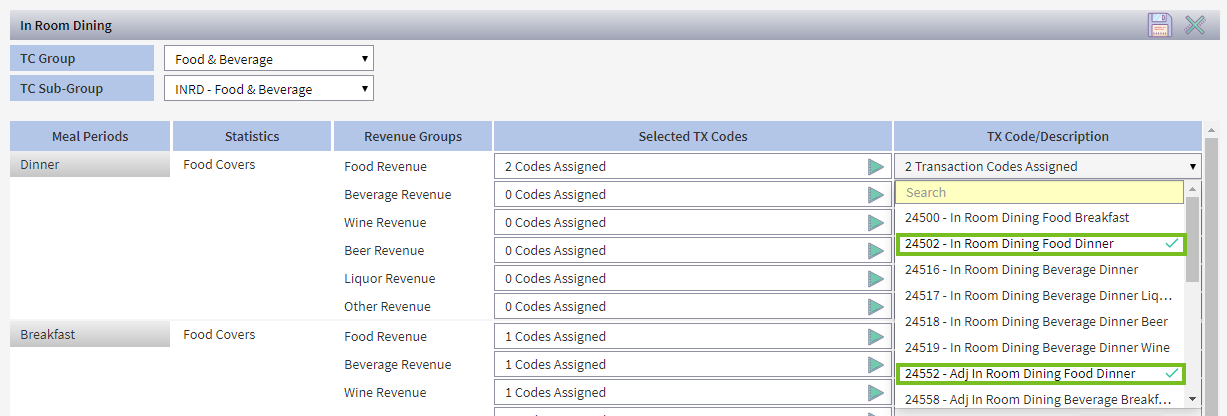Uncheck 24552 - Adj In Room Dining Food Dinner
The width and height of the screenshot is (1227, 416).
[x=1040, y=374]
